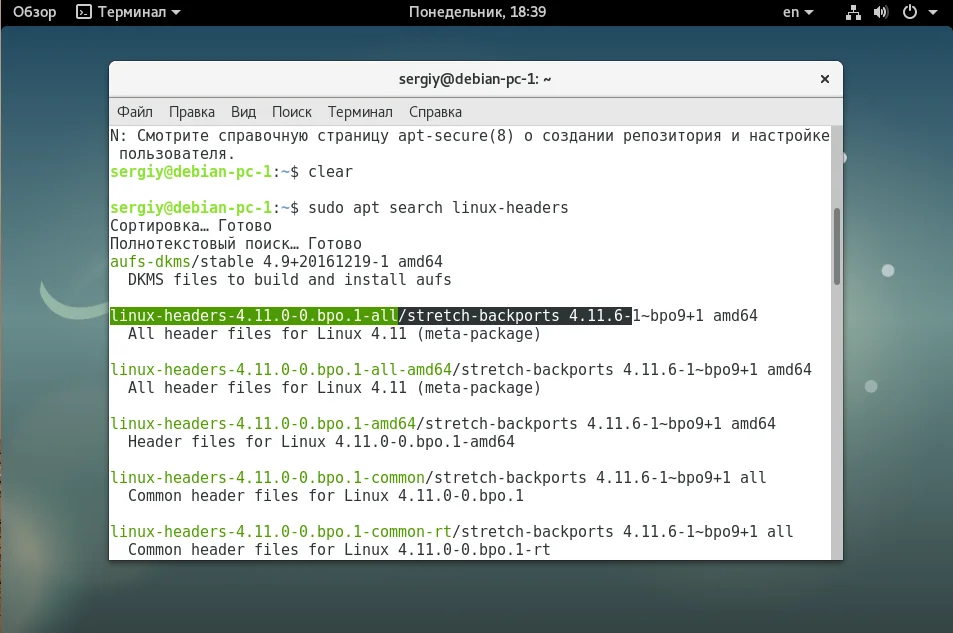
Task: Expand the system menu arrow beside power icon
Action: click(932, 12)
